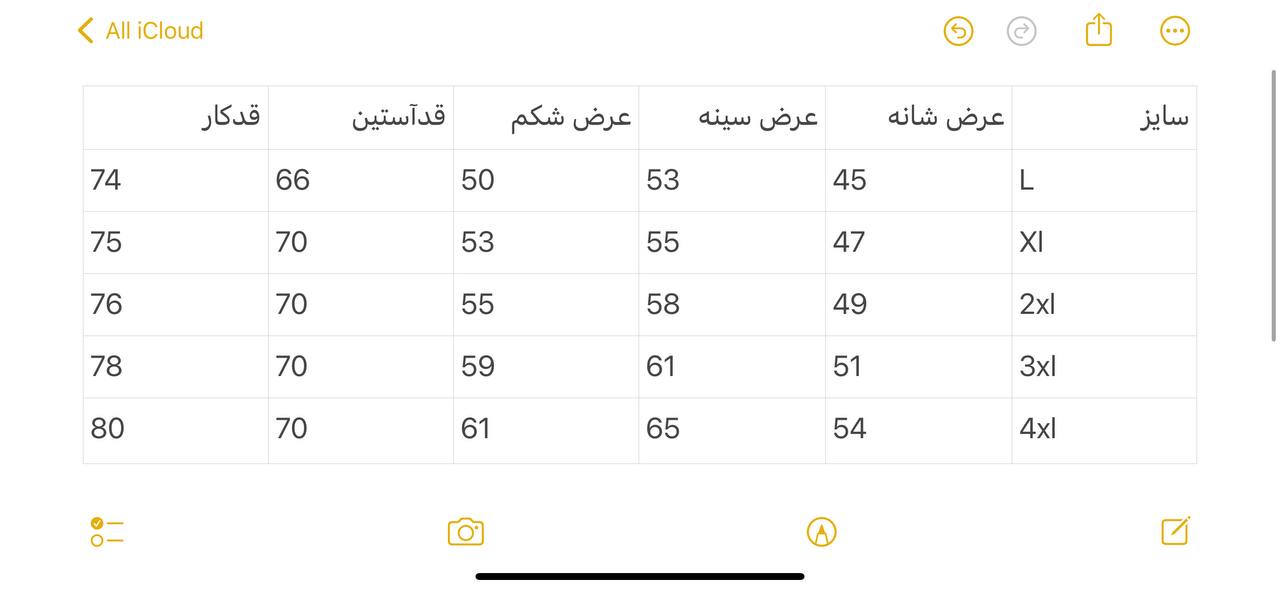Viewport: 1280px width, 591px height.
Task: Go back to All iCloud
Action: click(154, 31)
